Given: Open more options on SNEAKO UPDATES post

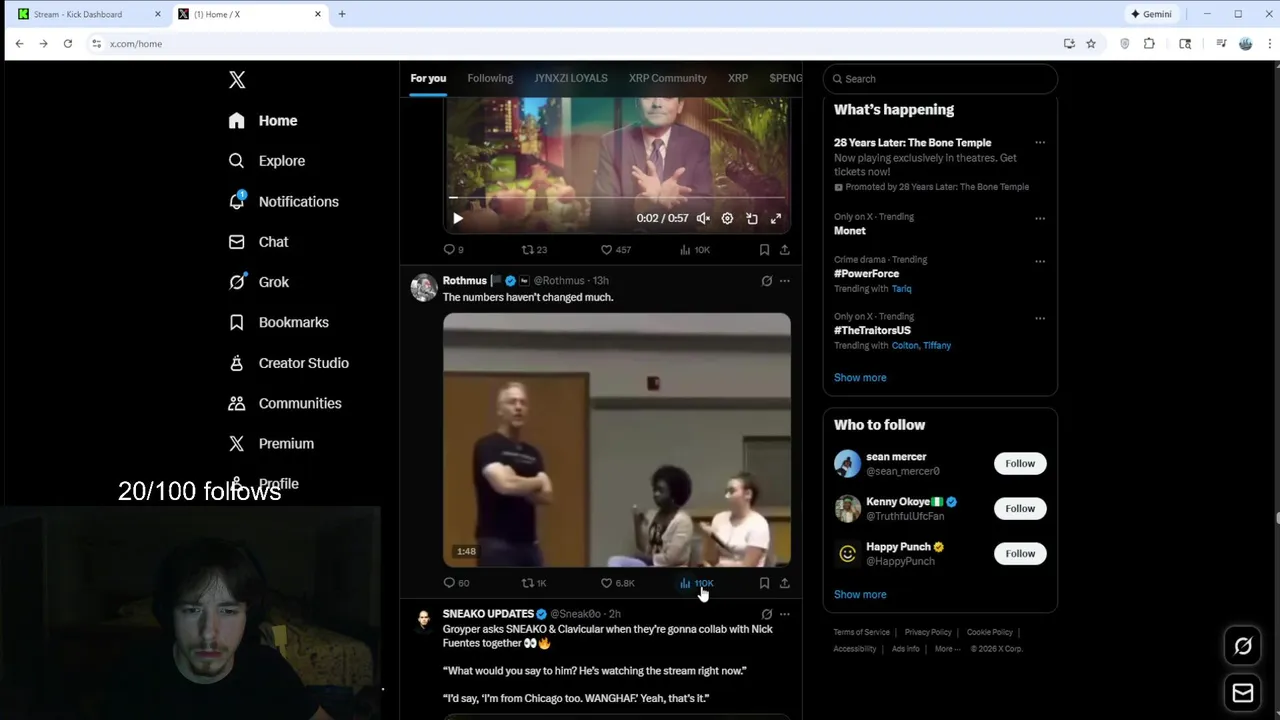Looking at the screenshot, I should click(785, 614).
